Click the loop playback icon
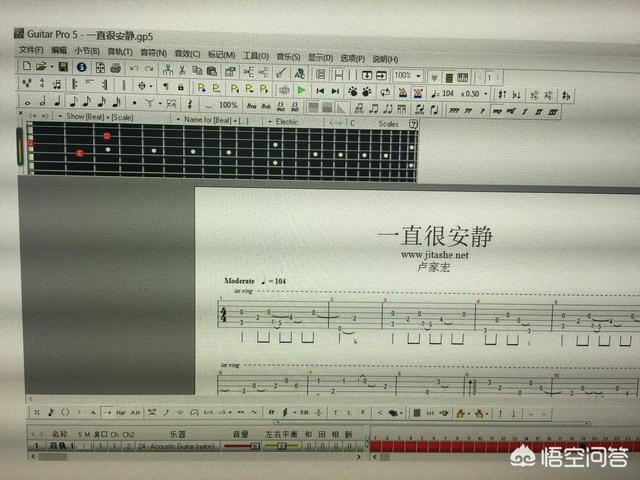The image size is (640, 480). coord(385,93)
